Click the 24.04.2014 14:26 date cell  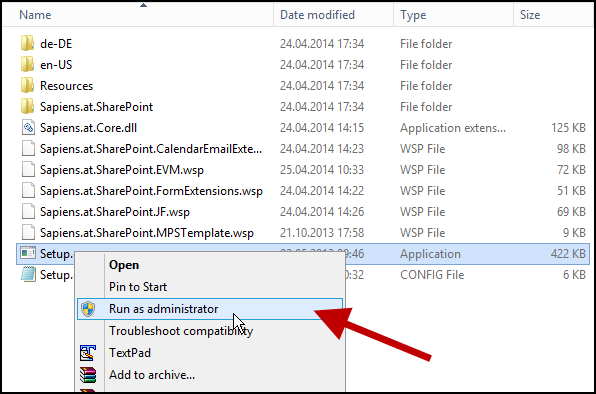point(322,212)
